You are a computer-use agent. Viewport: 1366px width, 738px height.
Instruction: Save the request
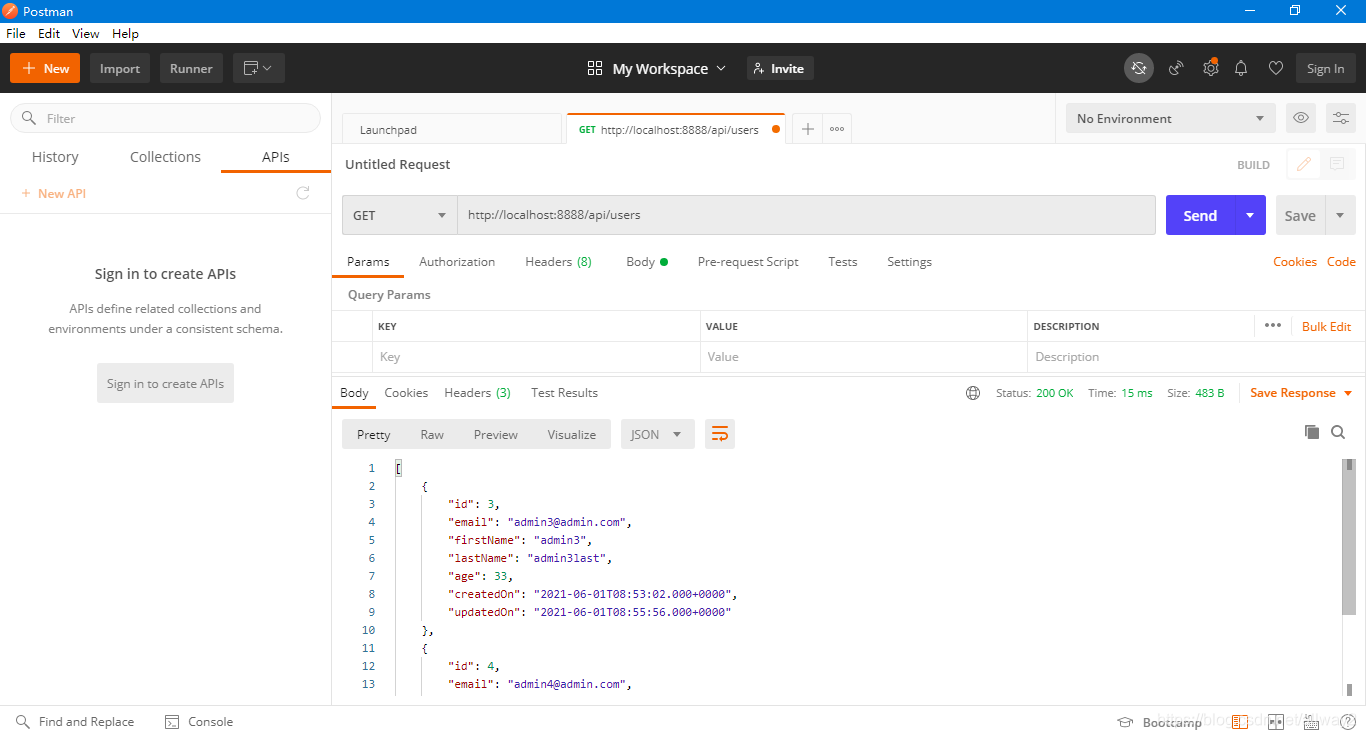(1300, 215)
